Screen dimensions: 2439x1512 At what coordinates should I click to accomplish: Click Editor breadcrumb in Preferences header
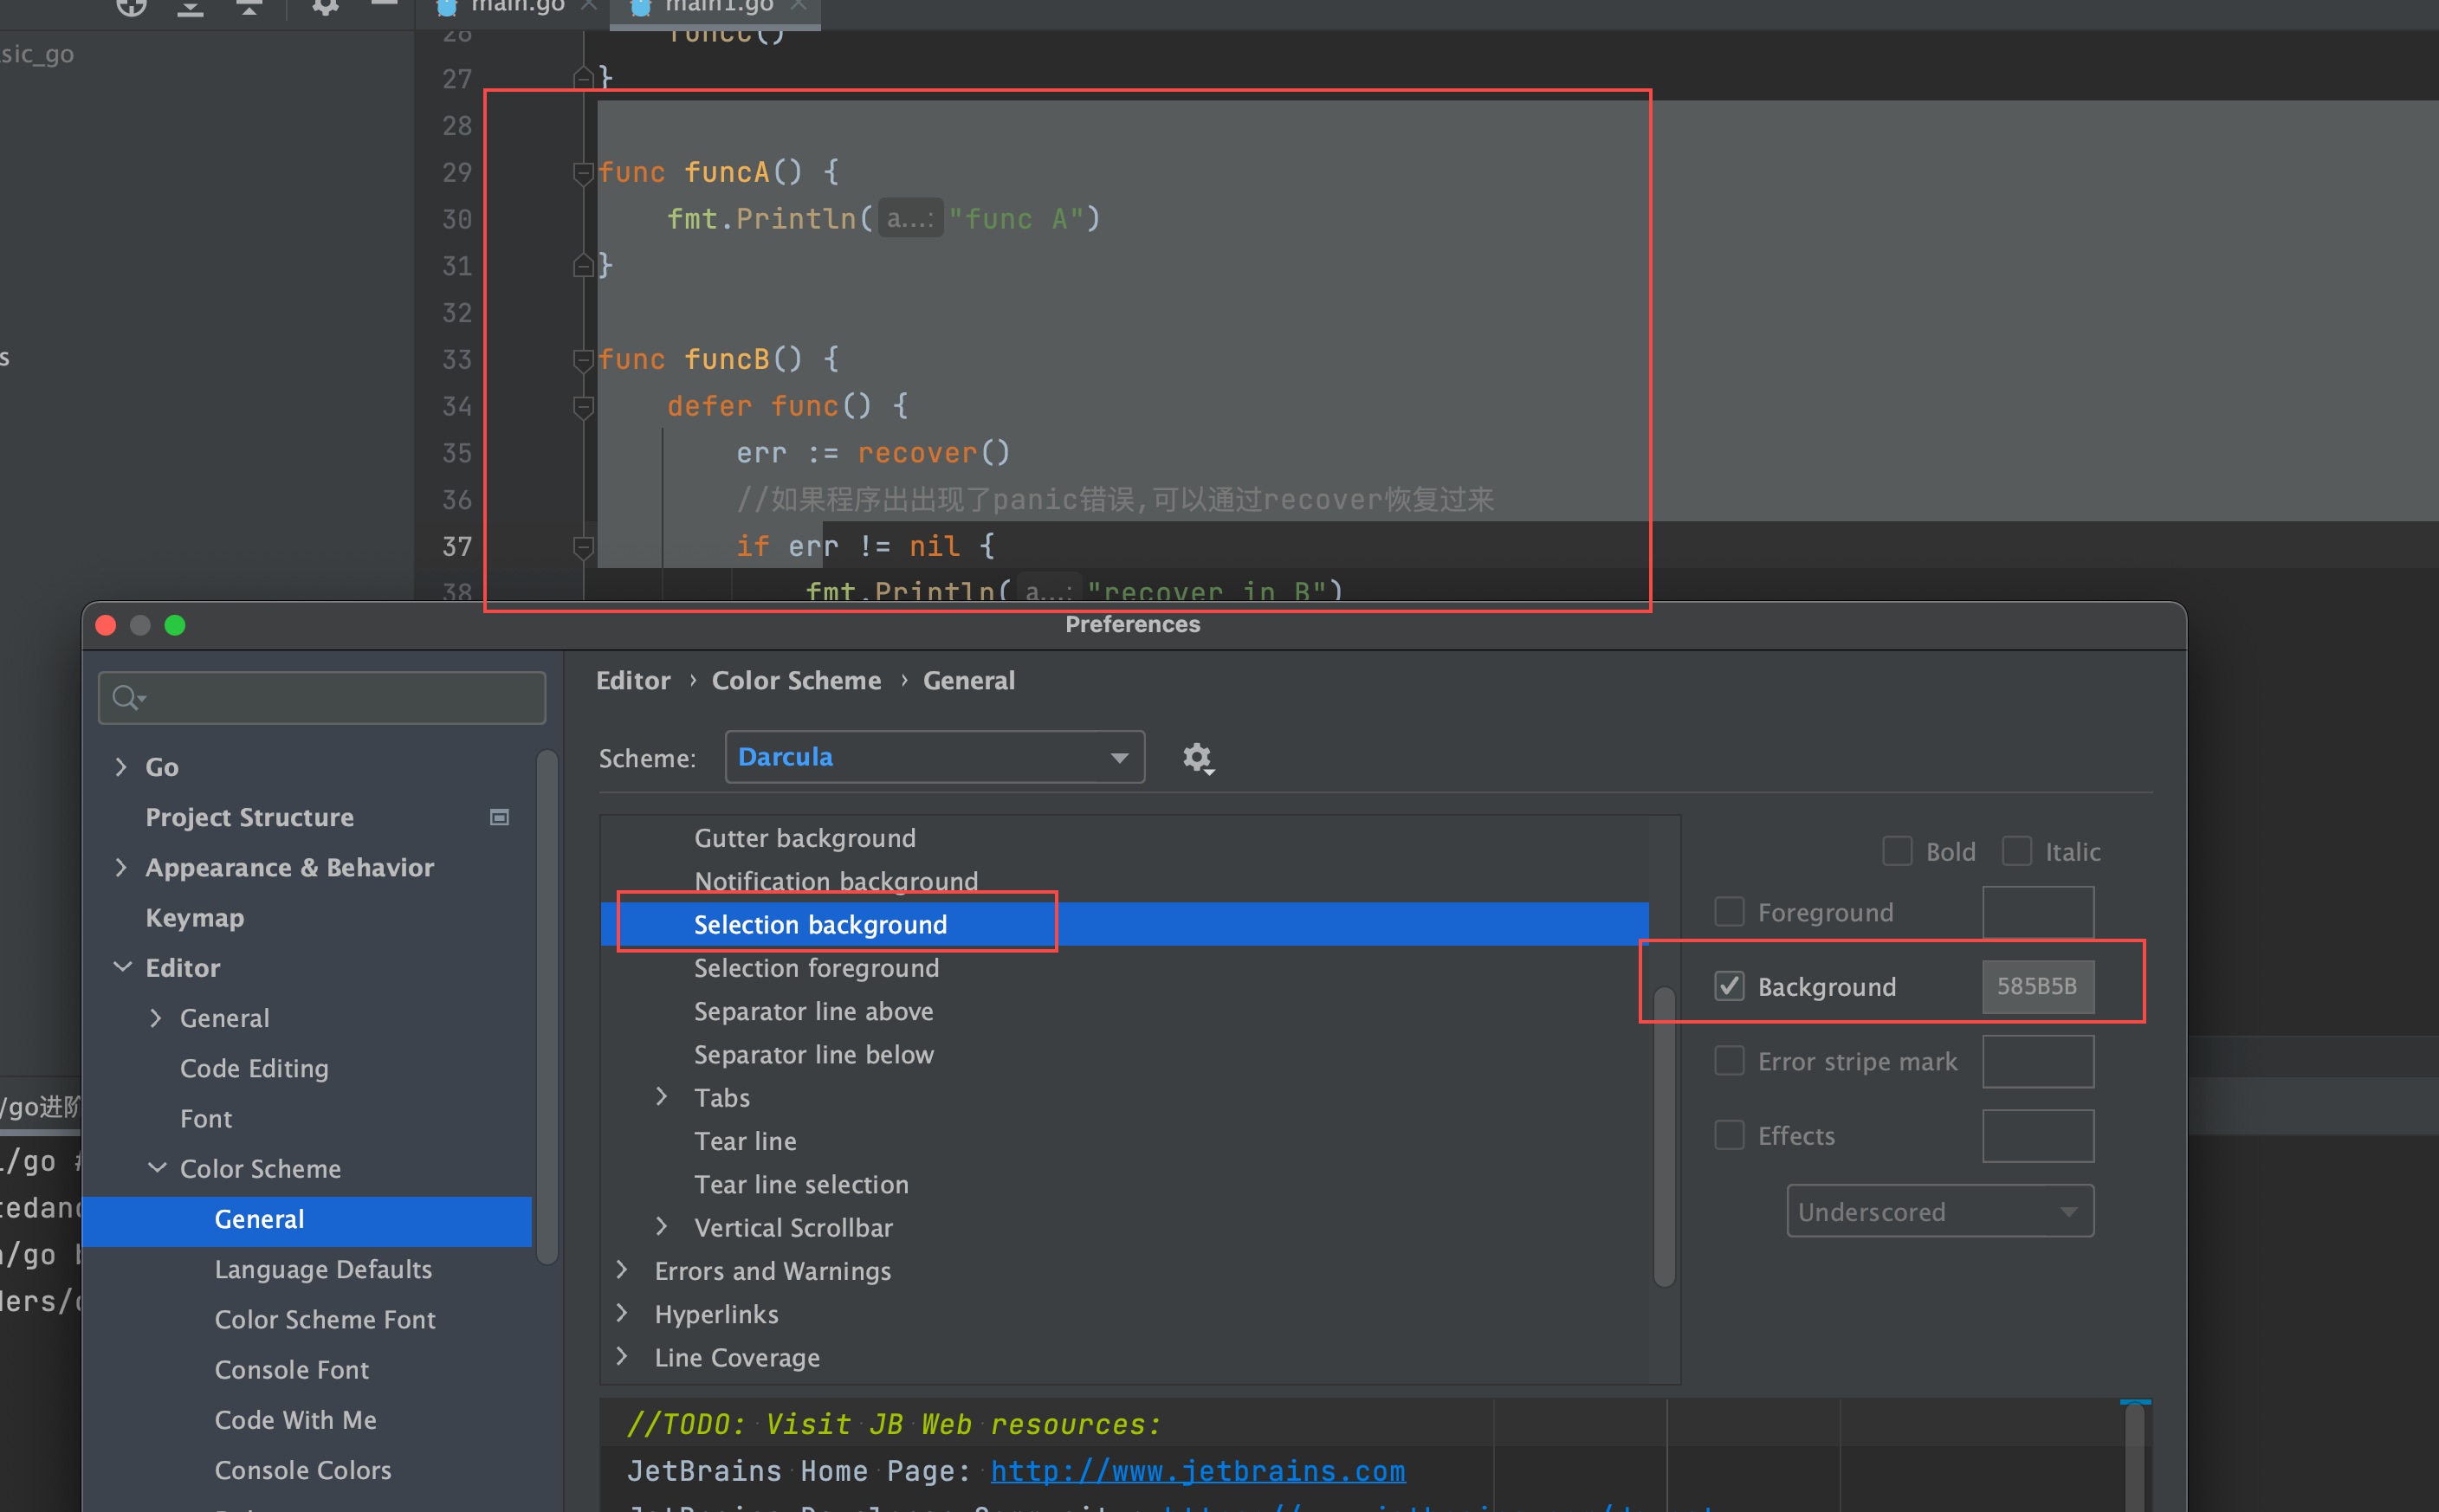click(633, 680)
